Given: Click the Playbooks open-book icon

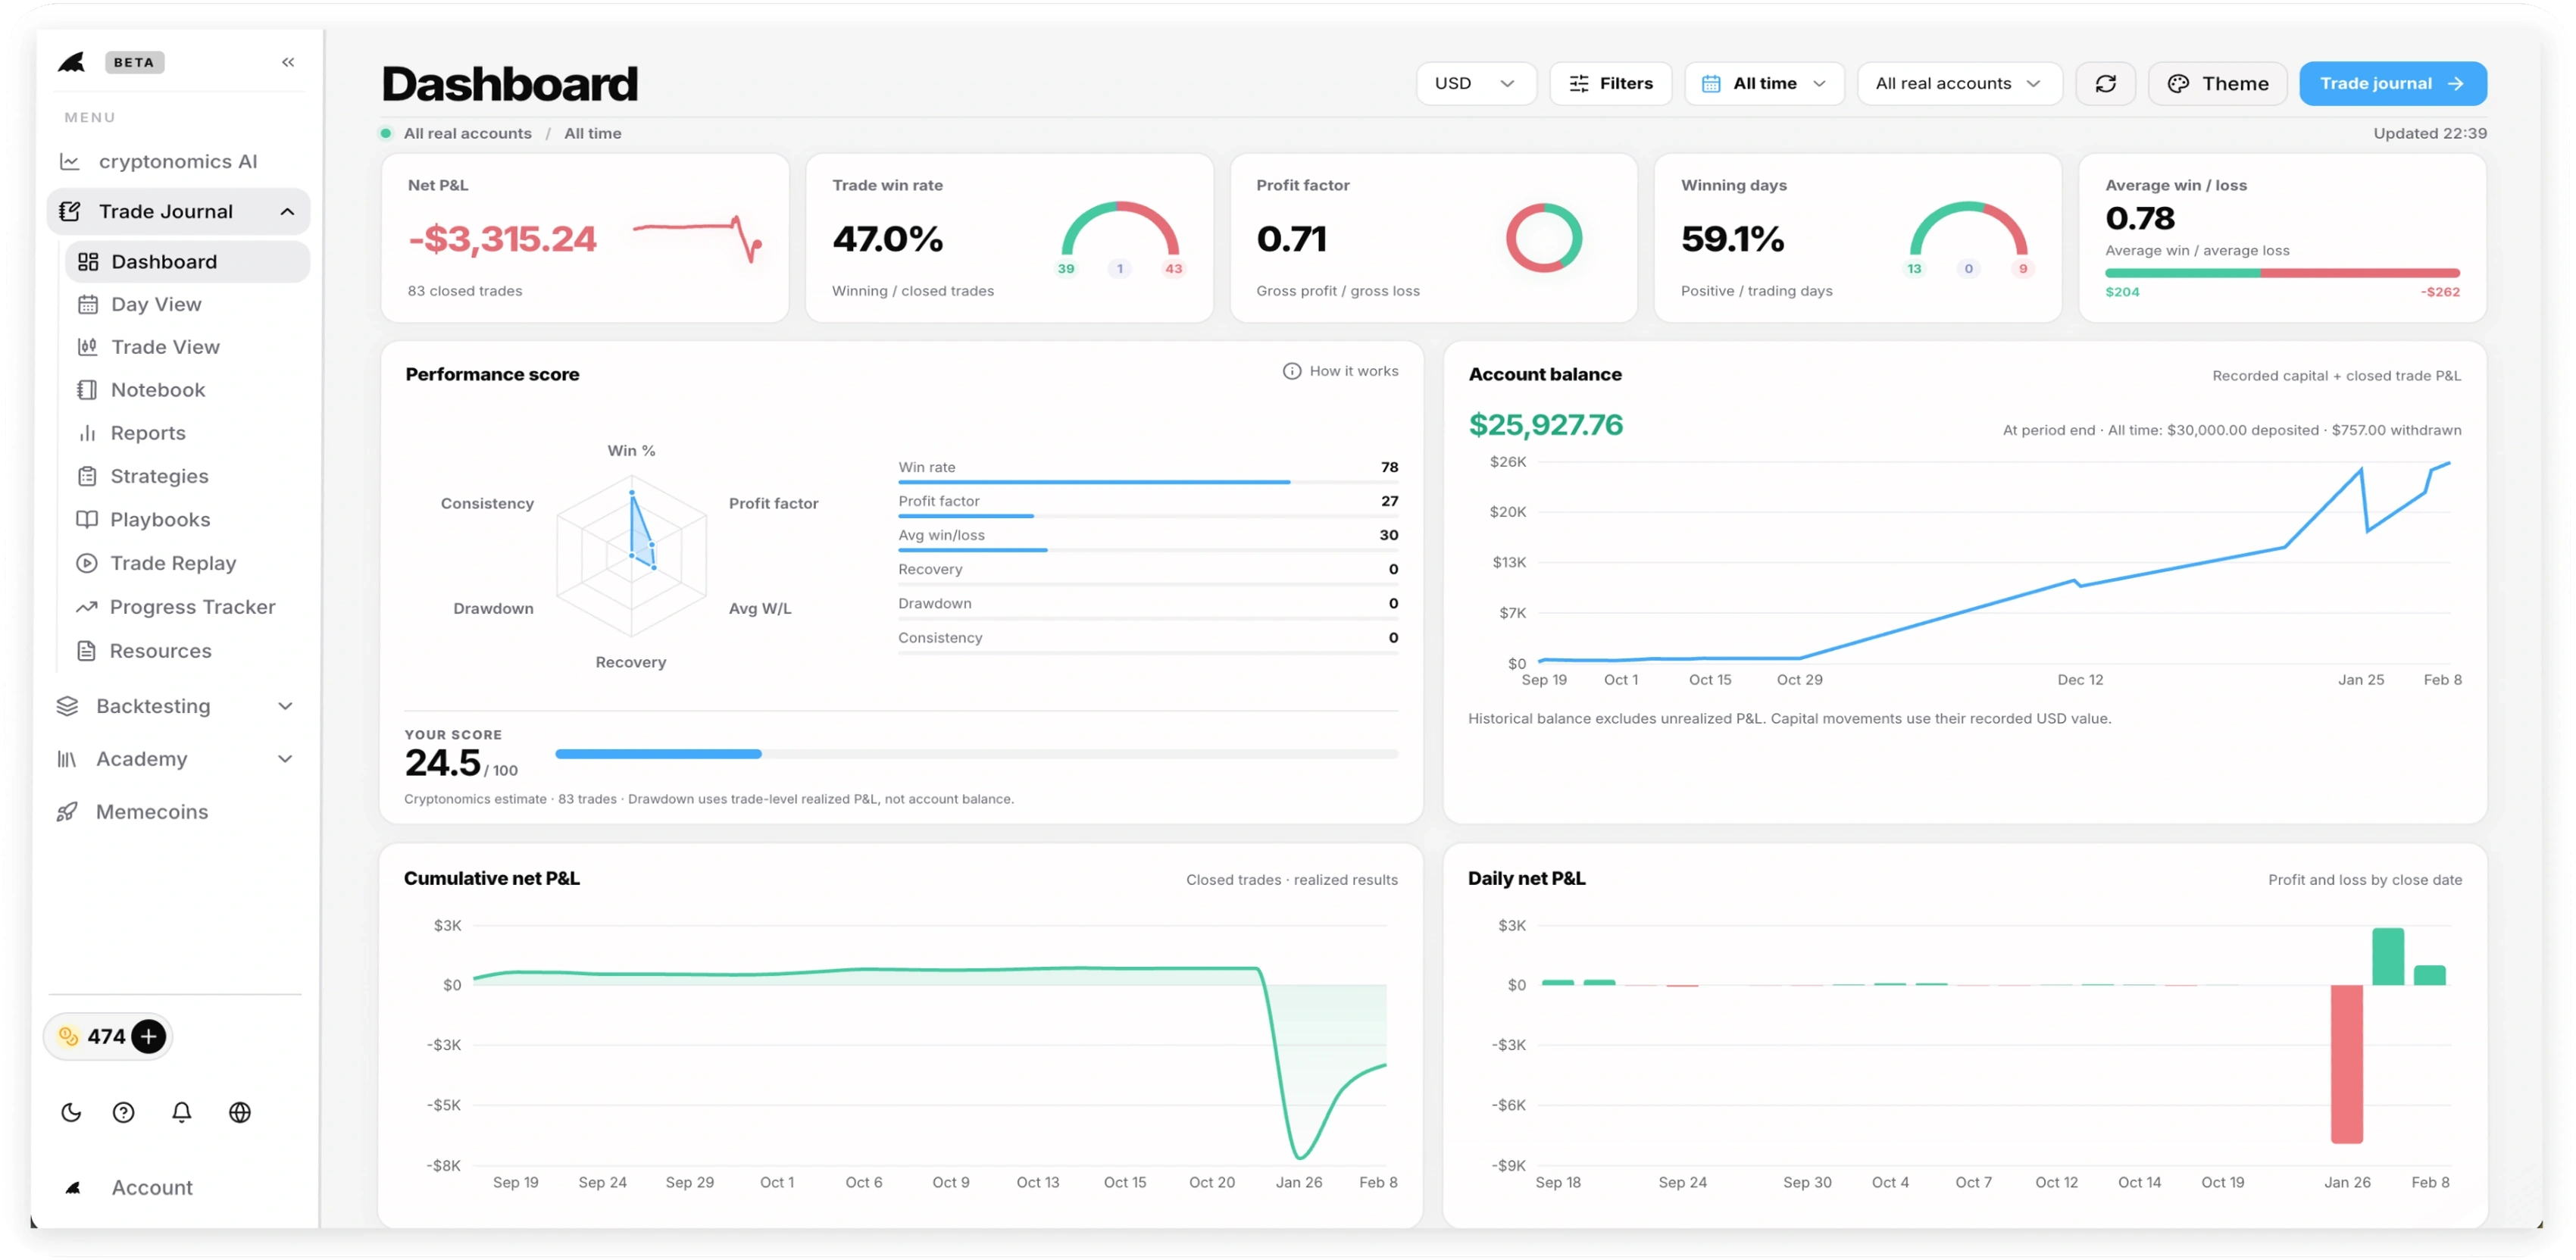Looking at the screenshot, I should (88, 520).
